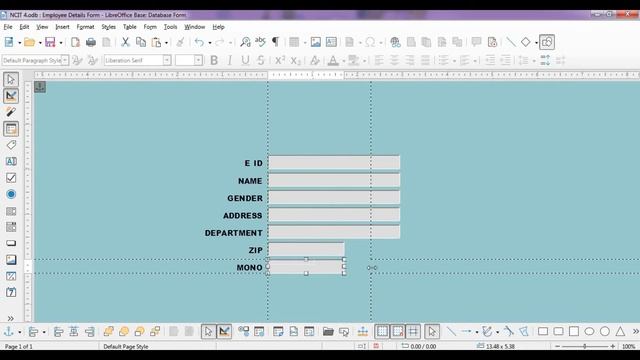Open the Edit menu
The width and height of the screenshot is (640, 360).
coord(24,27)
